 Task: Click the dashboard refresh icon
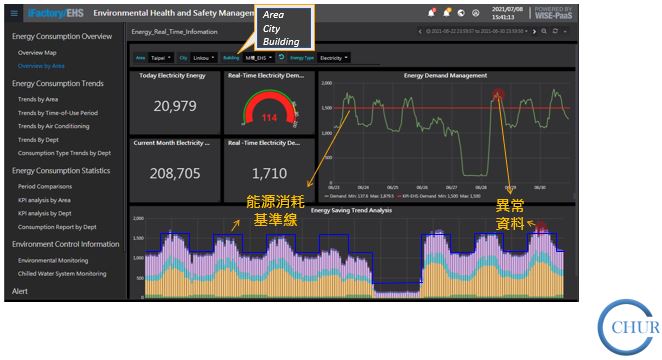[555, 31]
